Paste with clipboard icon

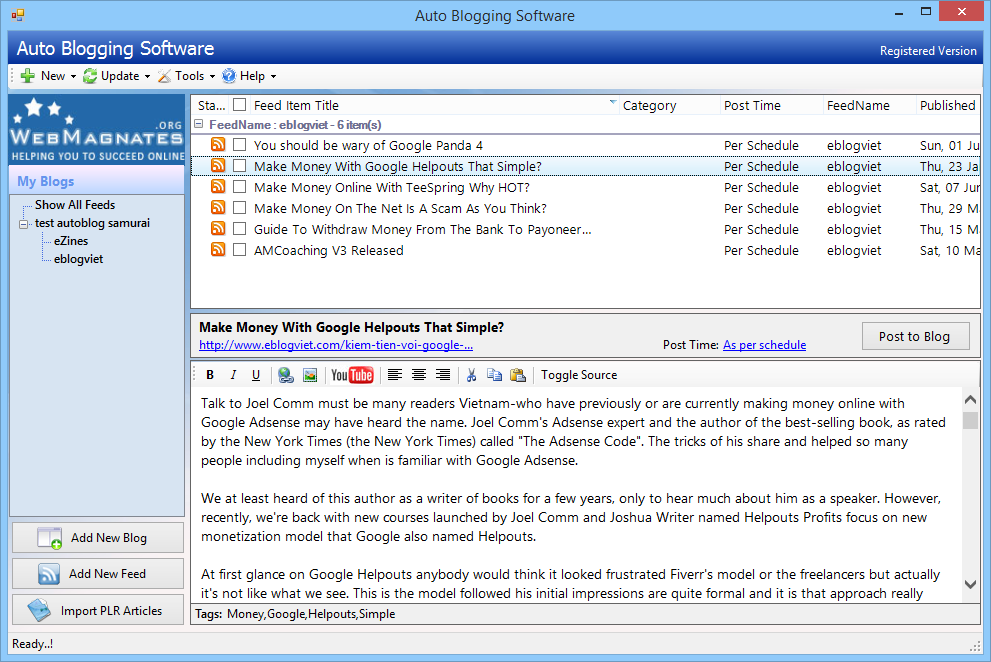click(518, 375)
